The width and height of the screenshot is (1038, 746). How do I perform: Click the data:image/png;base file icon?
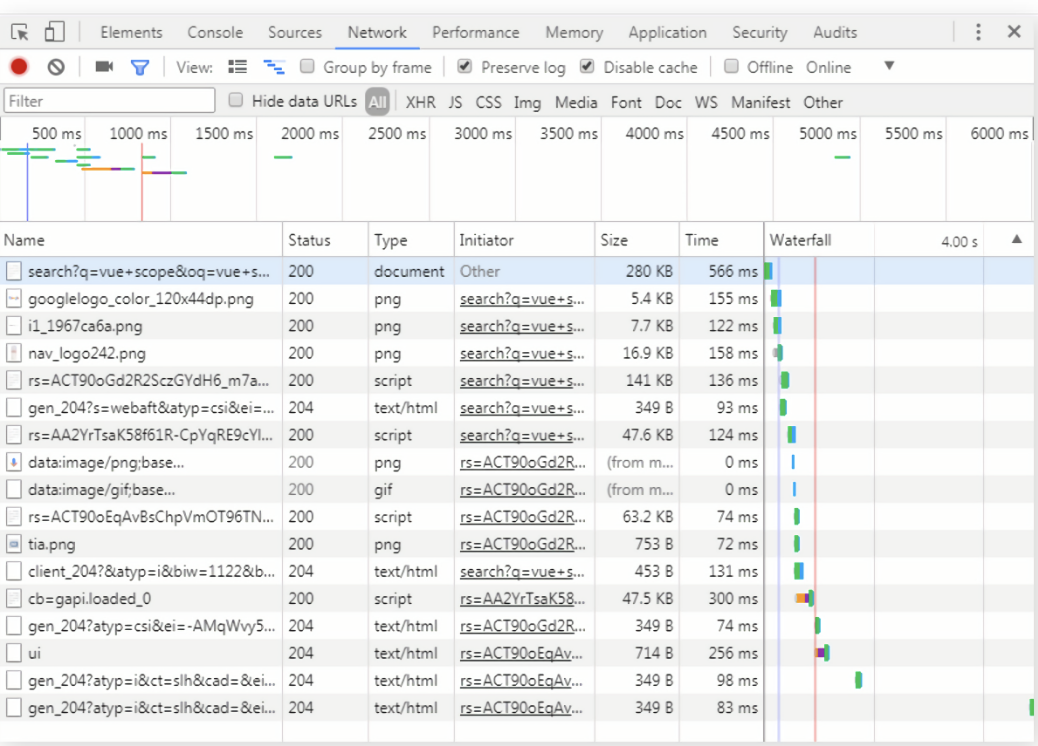coord(14,462)
